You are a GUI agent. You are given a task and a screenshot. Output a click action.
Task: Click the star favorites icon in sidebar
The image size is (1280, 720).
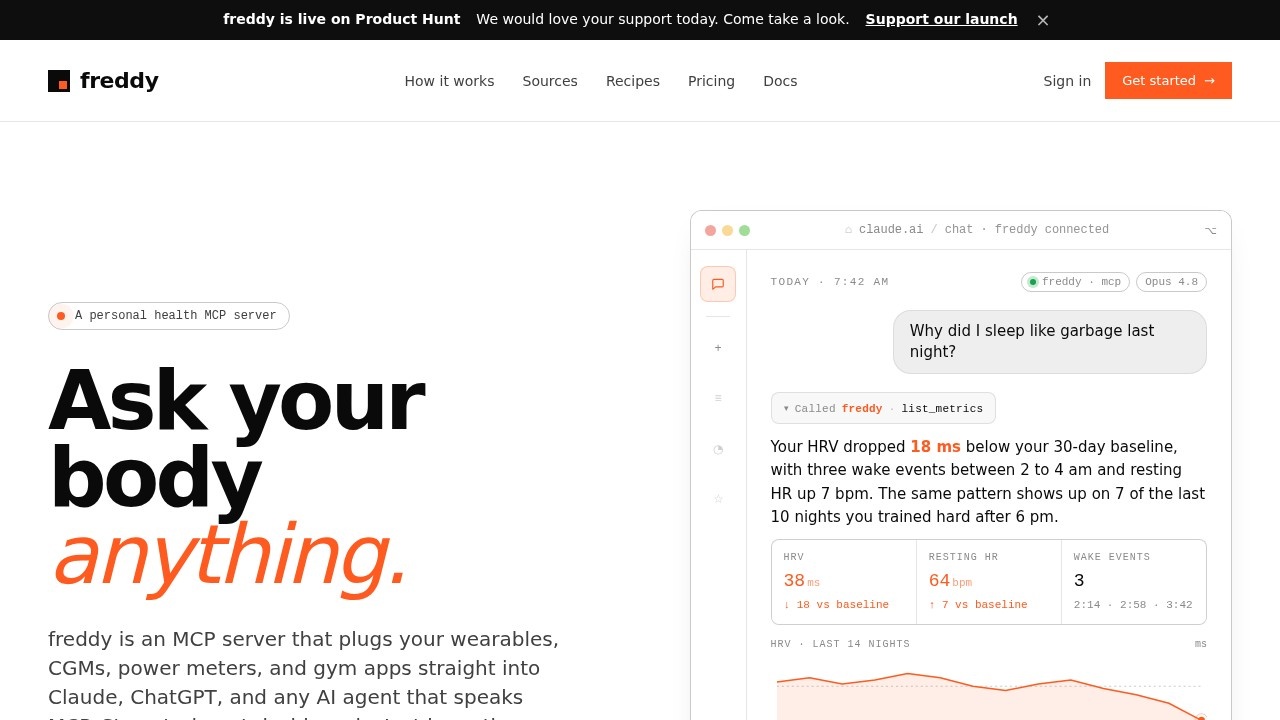coord(718,498)
